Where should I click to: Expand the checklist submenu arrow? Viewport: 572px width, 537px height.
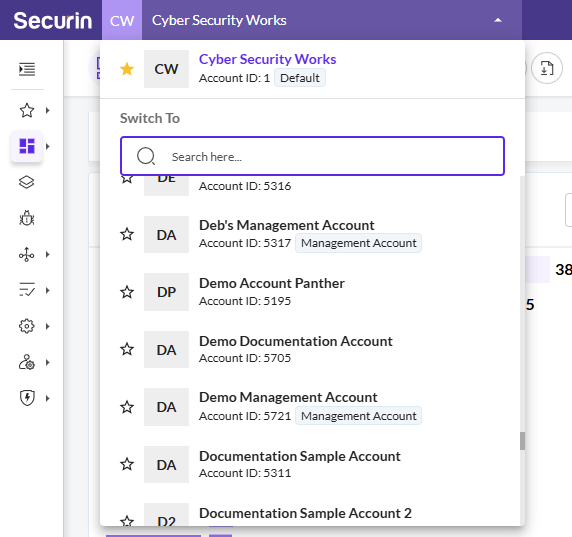tap(47, 290)
